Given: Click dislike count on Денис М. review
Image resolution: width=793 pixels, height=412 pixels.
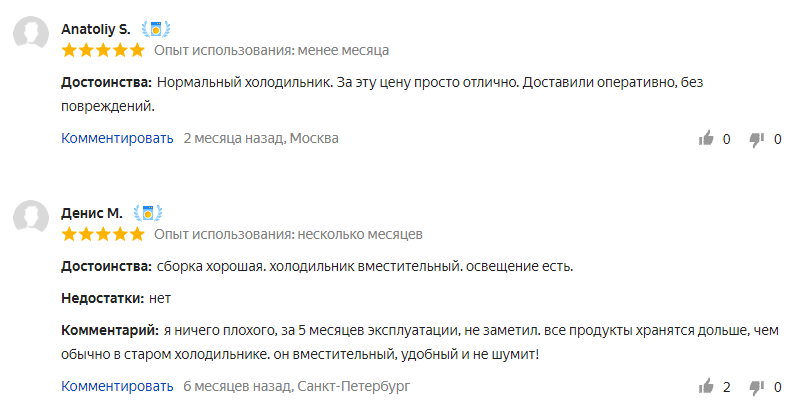Looking at the screenshot, I should [778, 387].
